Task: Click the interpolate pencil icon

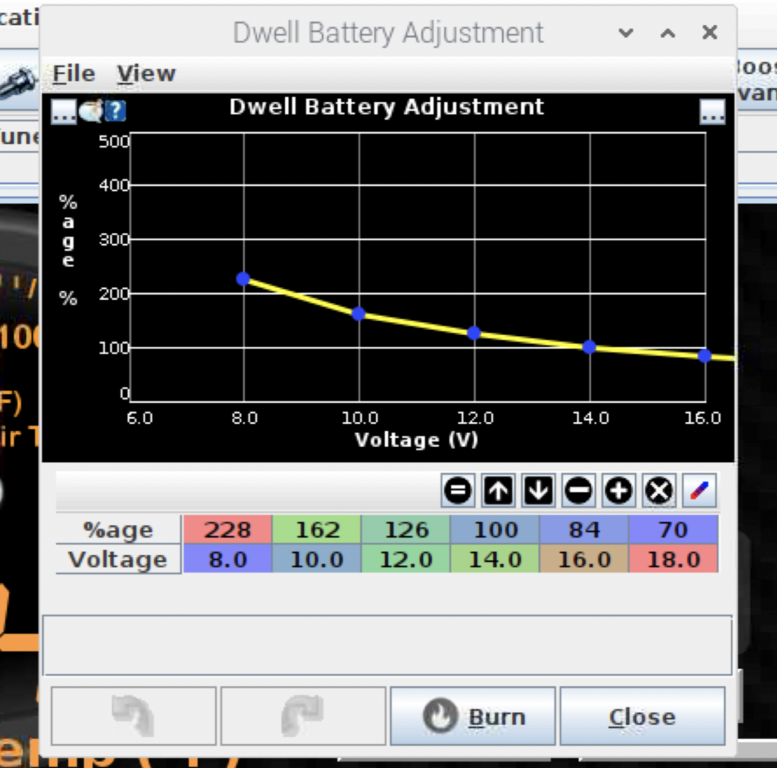Action: (699, 491)
